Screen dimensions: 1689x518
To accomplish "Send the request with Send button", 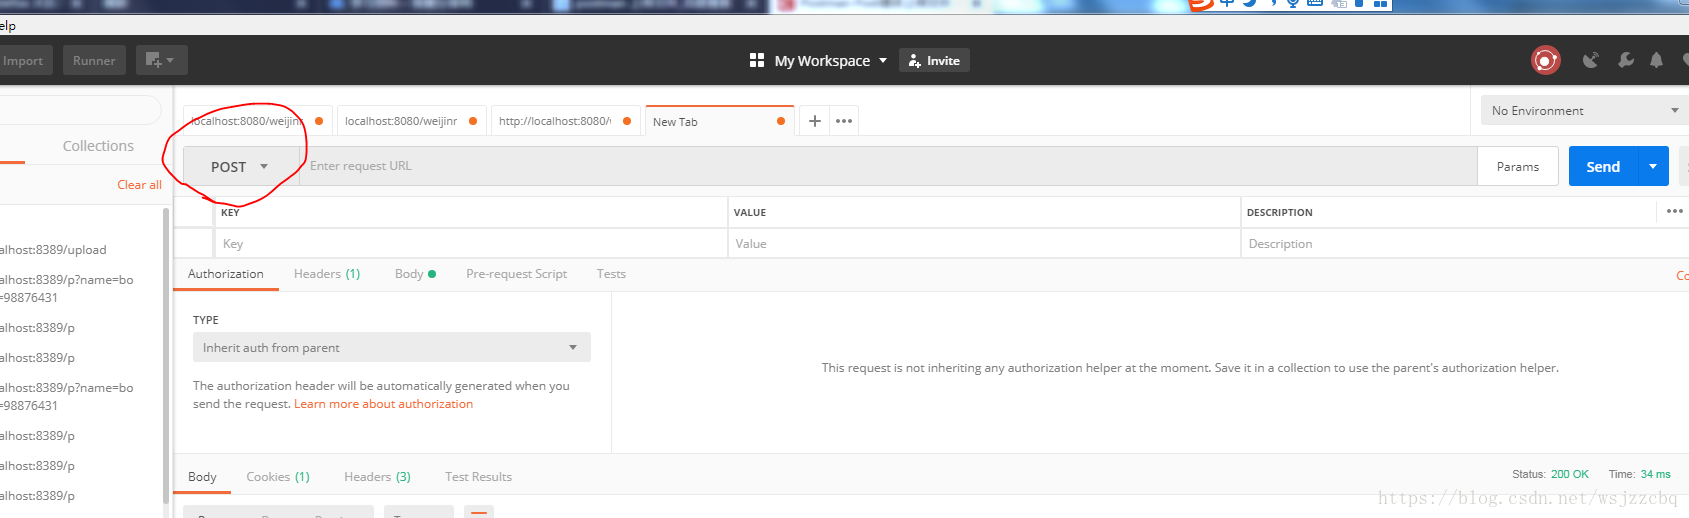I will pos(1603,167).
